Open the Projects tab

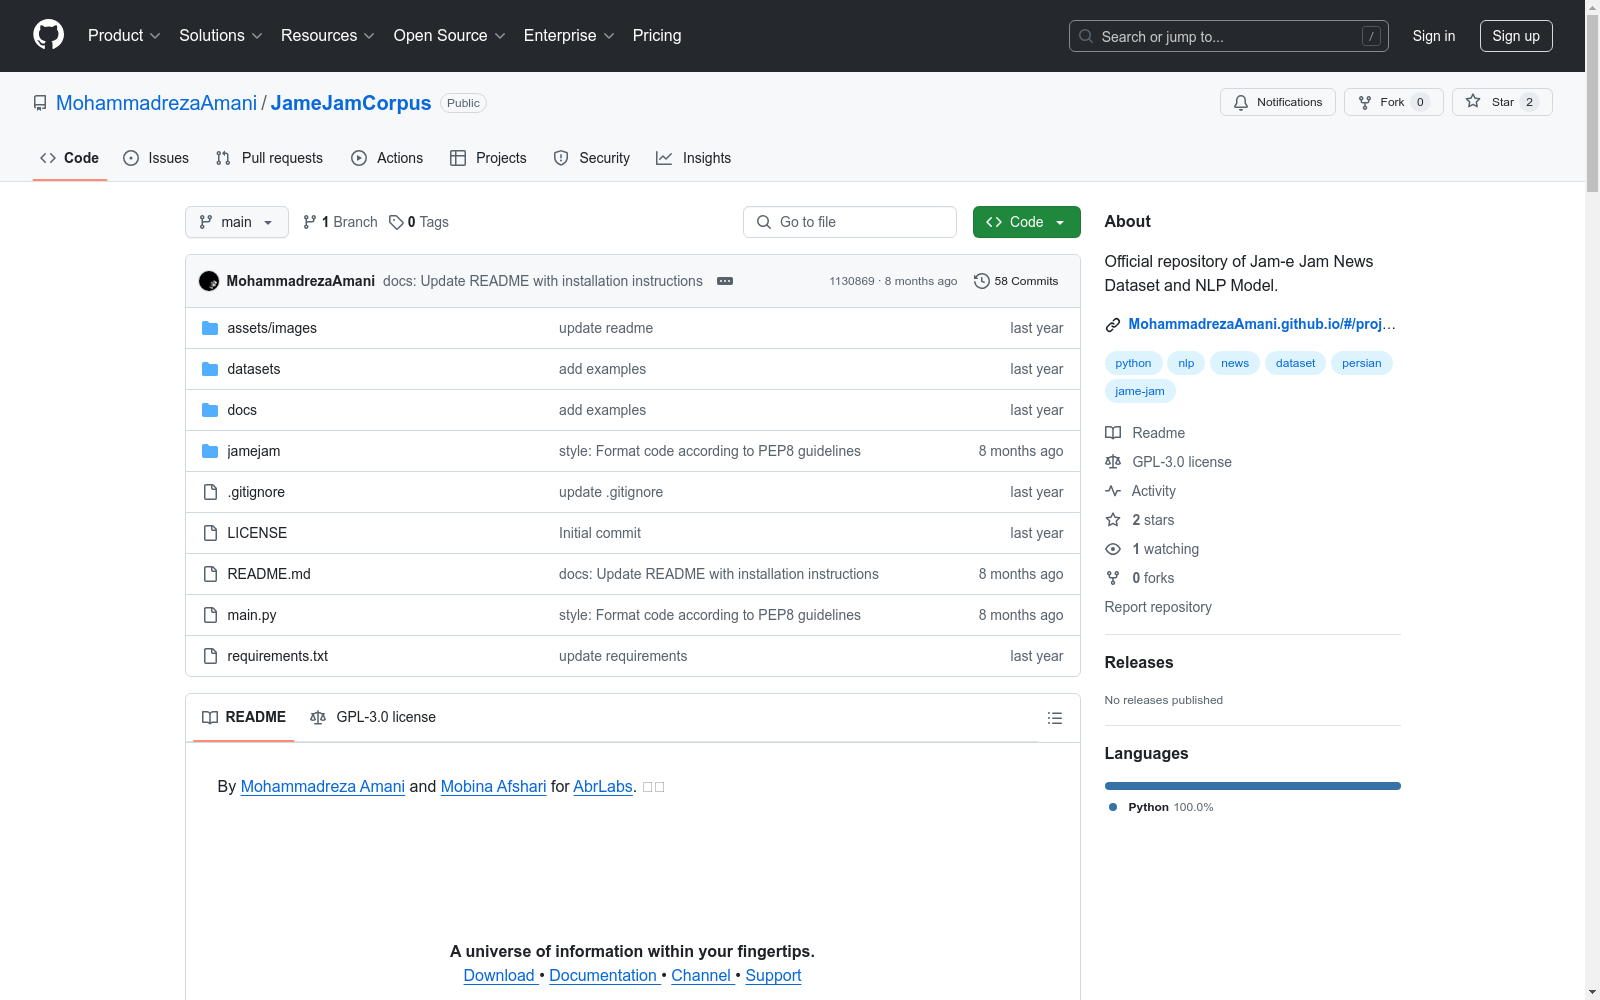click(x=488, y=158)
